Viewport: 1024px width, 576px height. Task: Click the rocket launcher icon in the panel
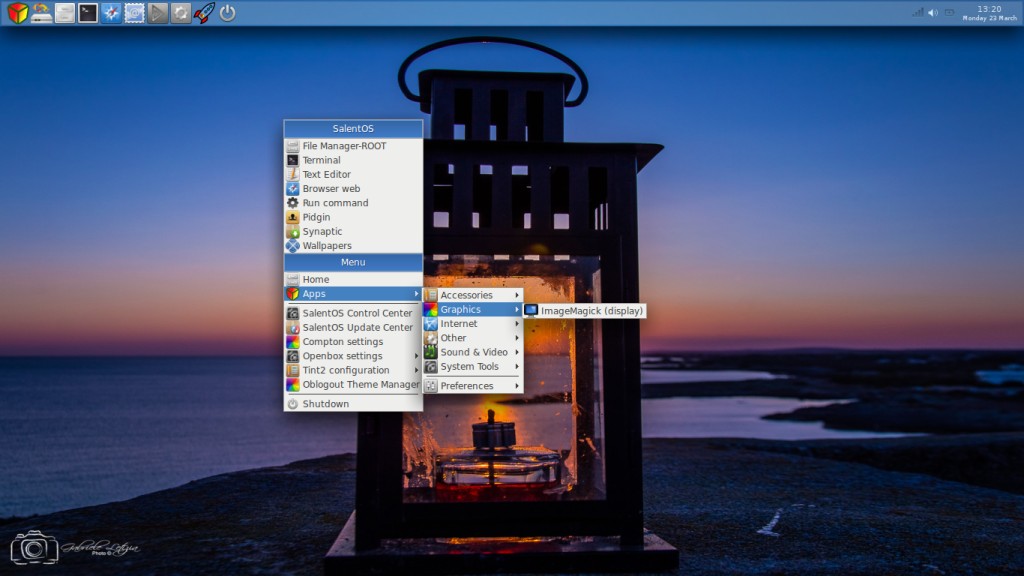(x=204, y=13)
